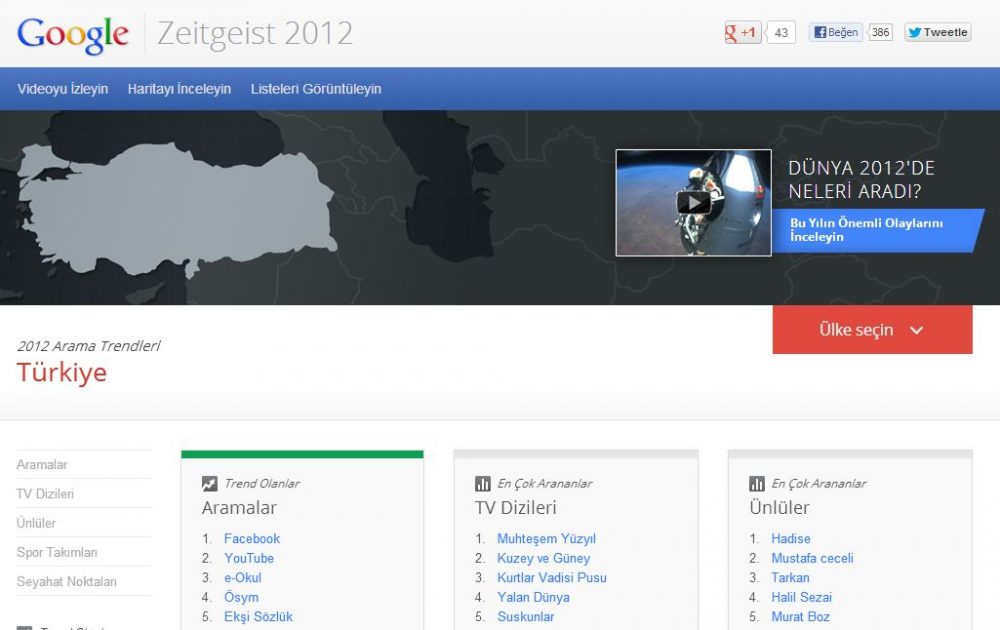
Task: Click the bar chart icon above TV Dizileri
Action: [482, 482]
